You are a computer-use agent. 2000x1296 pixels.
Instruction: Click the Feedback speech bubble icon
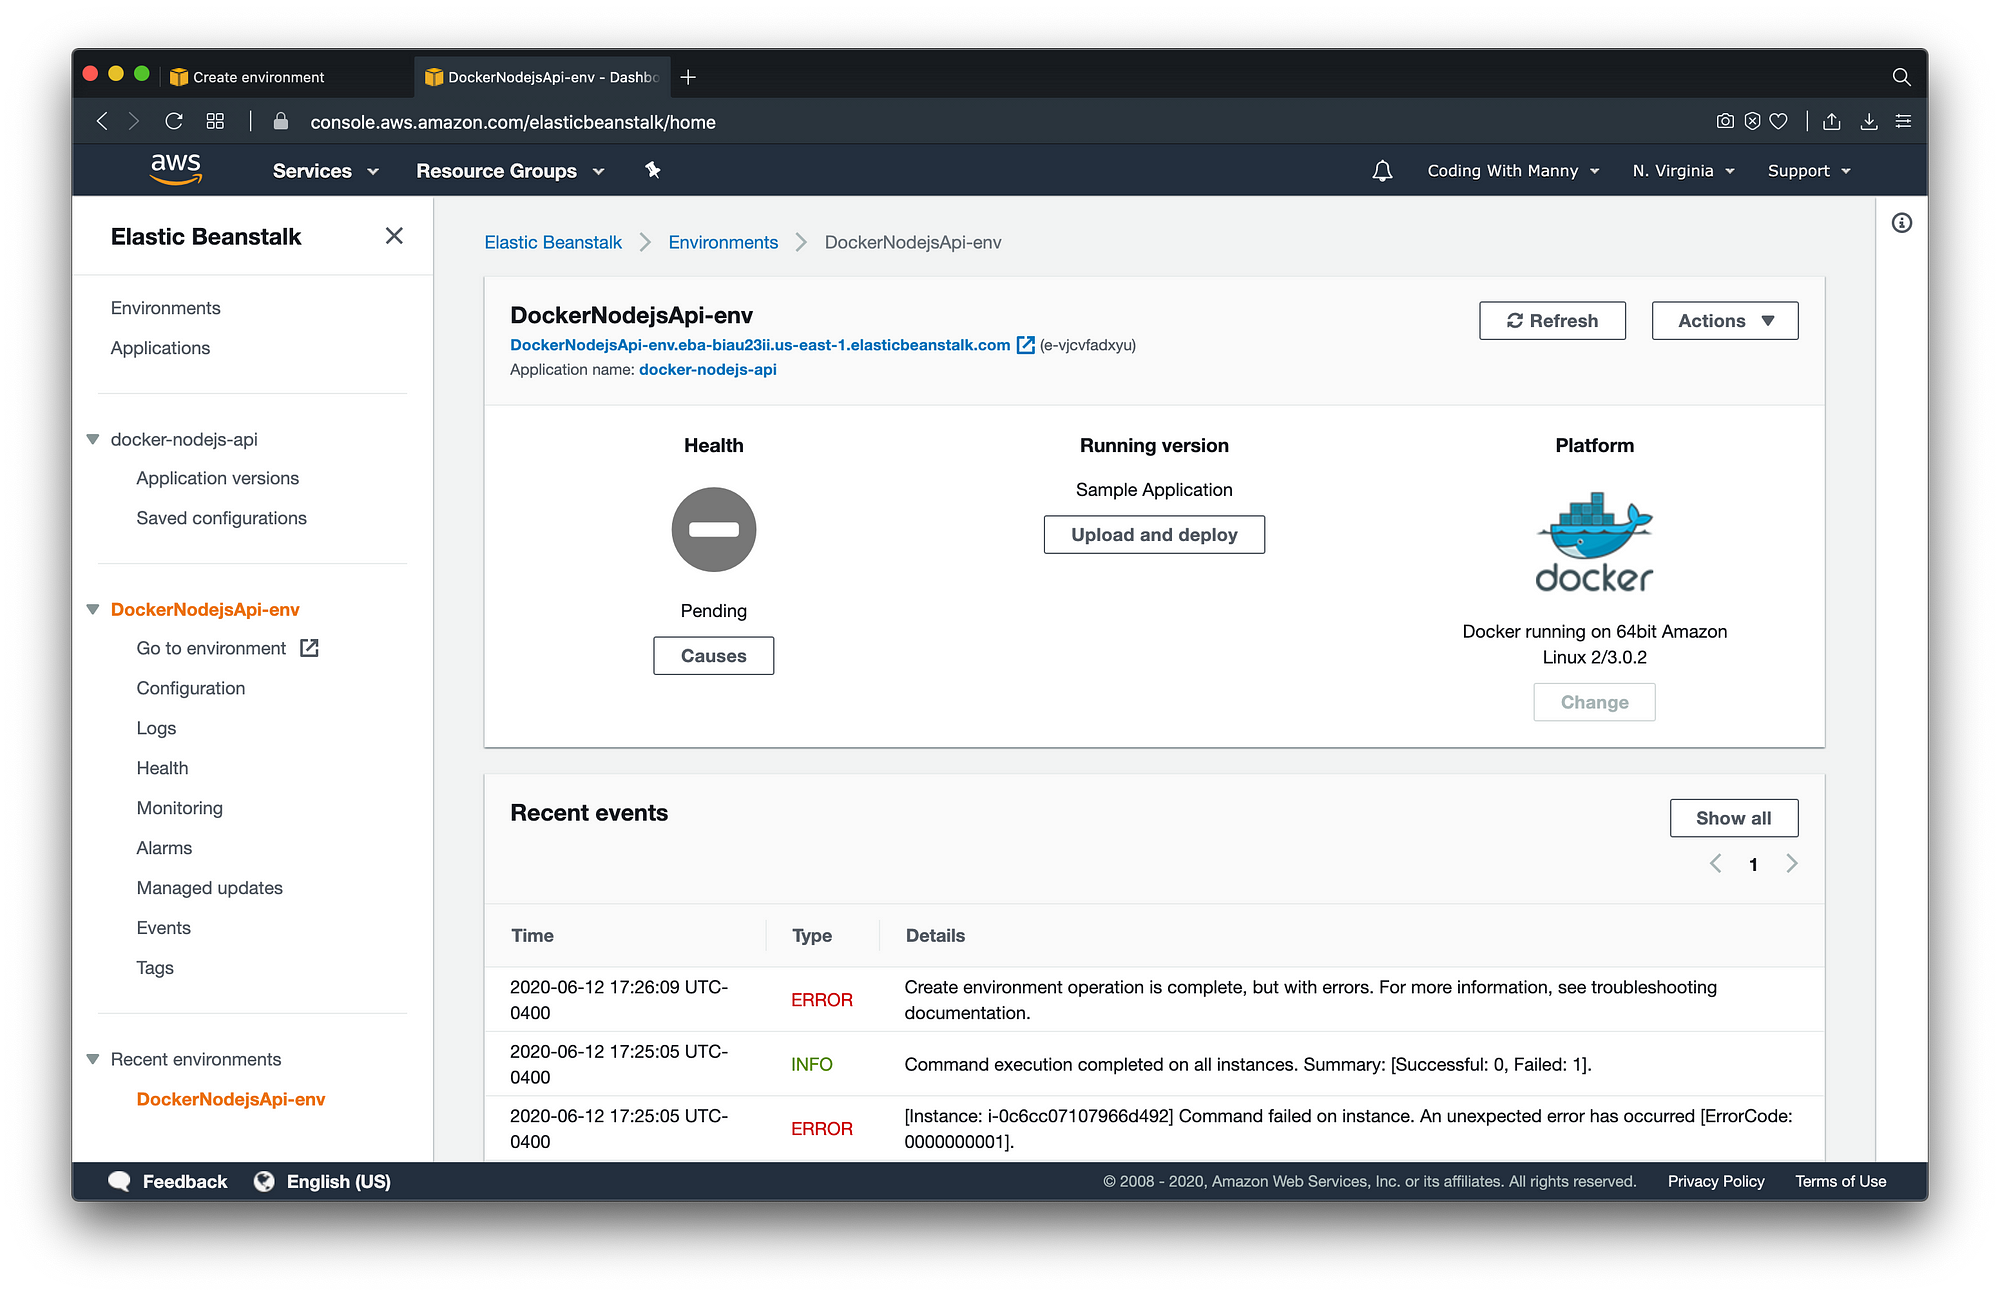[119, 1181]
